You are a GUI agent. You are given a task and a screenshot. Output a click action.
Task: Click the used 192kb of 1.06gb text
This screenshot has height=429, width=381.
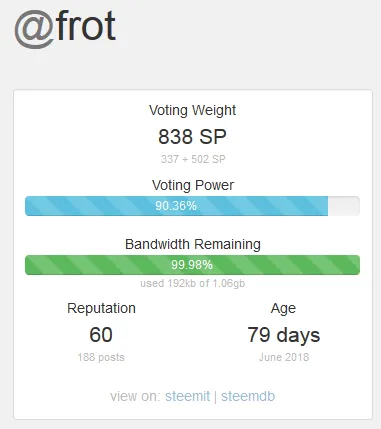pyautogui.click(x=192, y=283)
